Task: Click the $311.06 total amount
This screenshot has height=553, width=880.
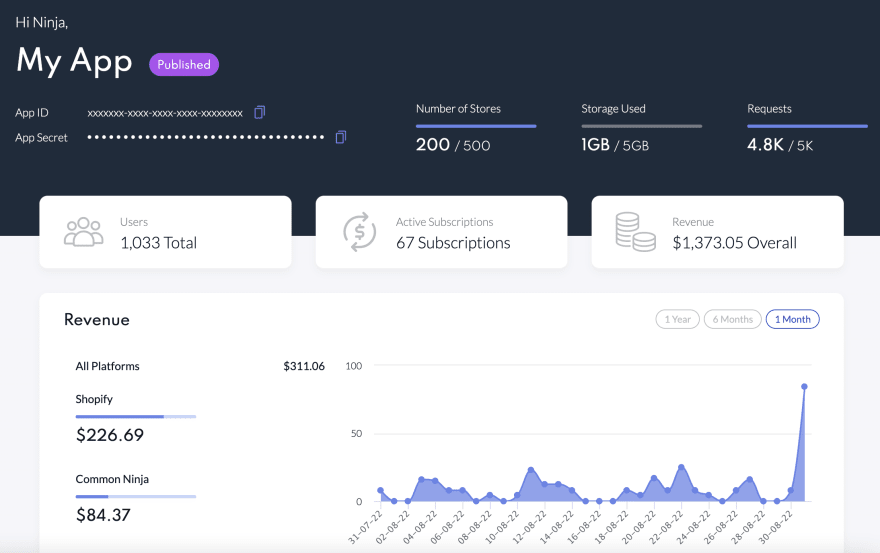Action: click(x=304, y=366)
